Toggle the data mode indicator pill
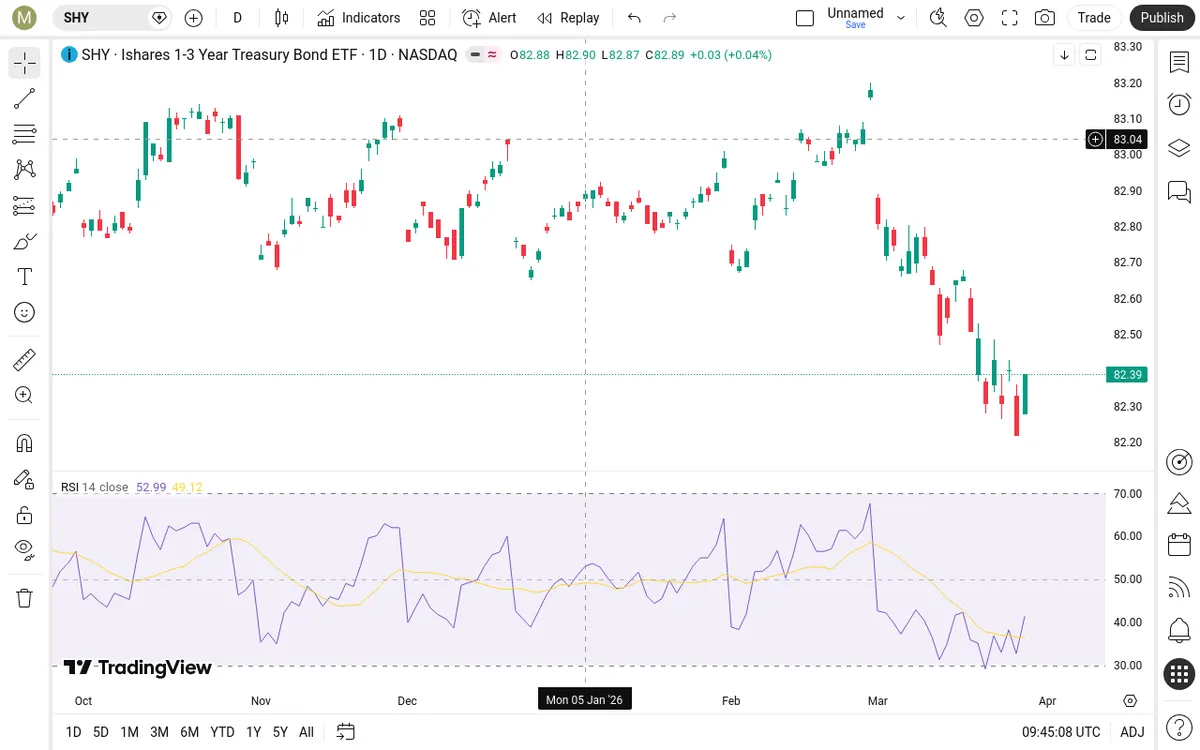The image size is (1200, 750). (484, 55)
